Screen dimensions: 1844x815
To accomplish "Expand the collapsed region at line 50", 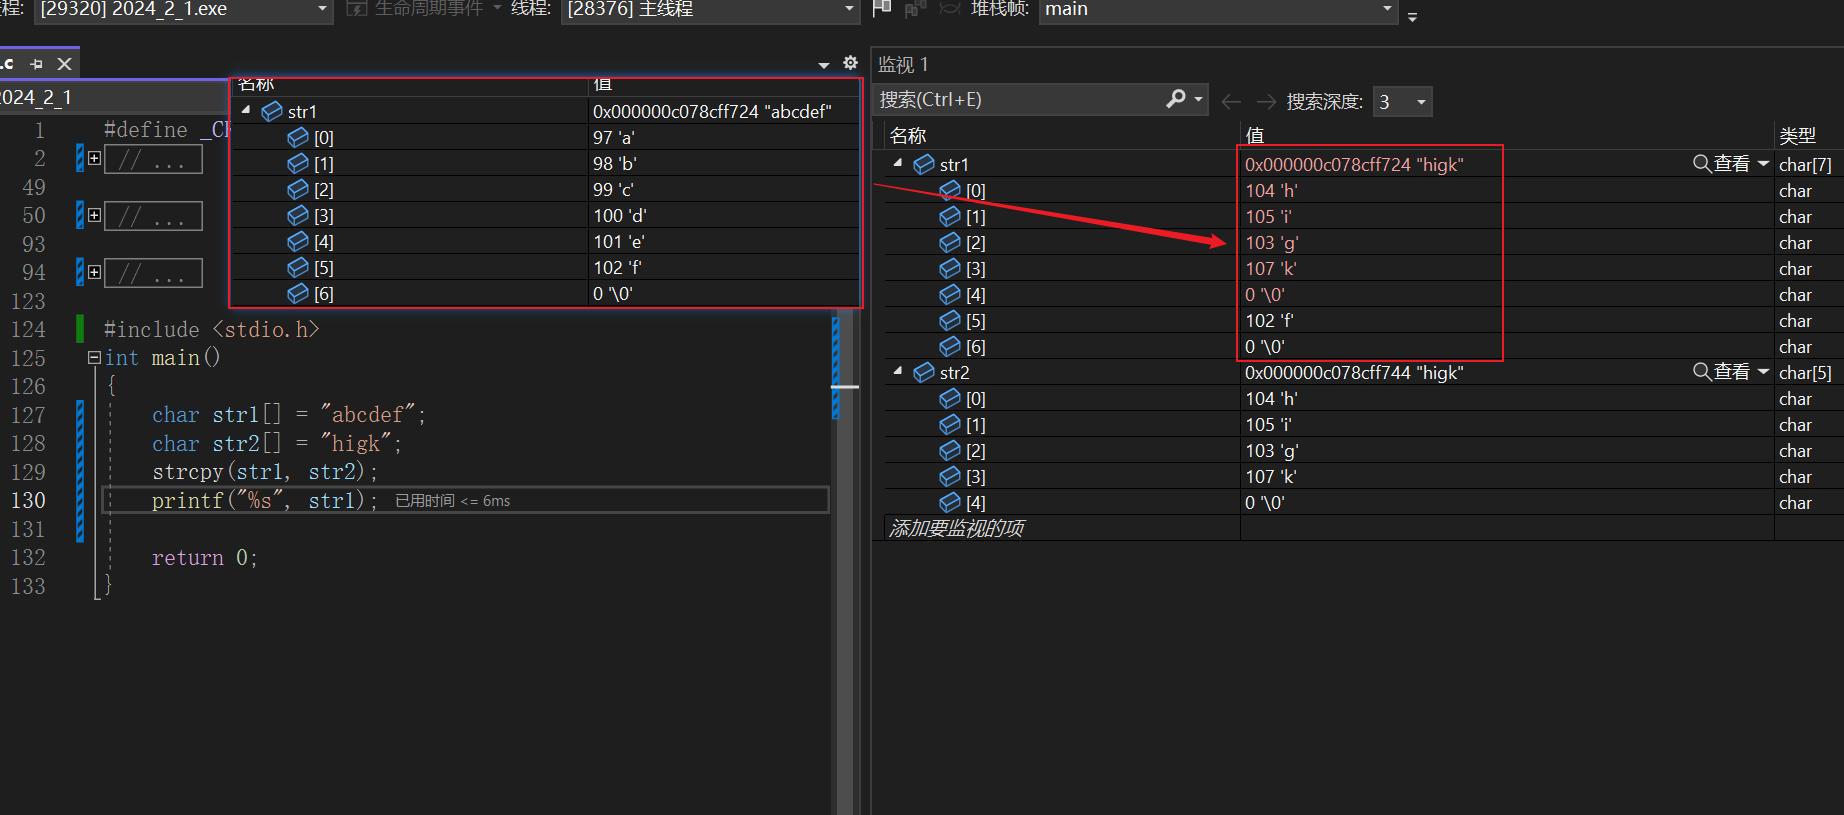I will coord(94,215).
